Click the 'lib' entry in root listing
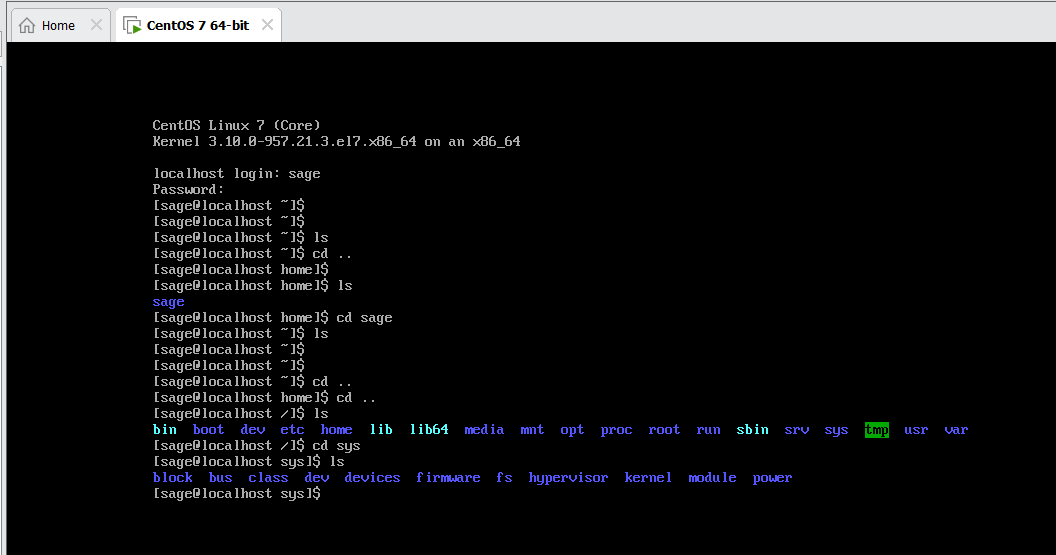 [381, 430]
